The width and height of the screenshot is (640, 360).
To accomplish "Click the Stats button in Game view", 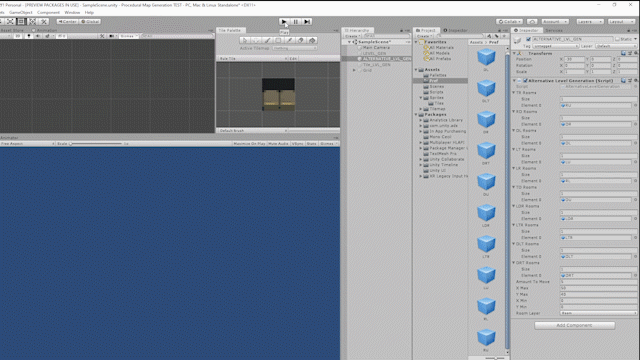I will click(311, 144).
